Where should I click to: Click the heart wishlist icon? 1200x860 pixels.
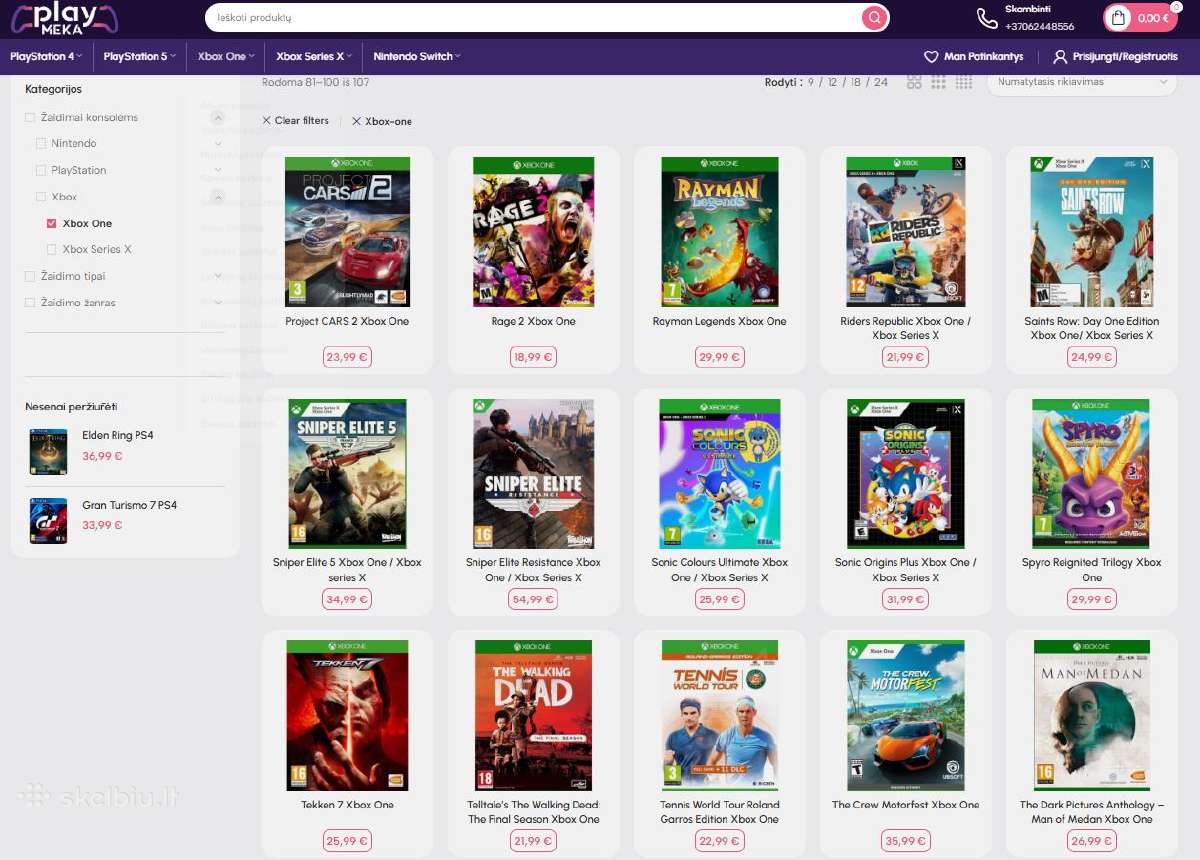point(931,57)
